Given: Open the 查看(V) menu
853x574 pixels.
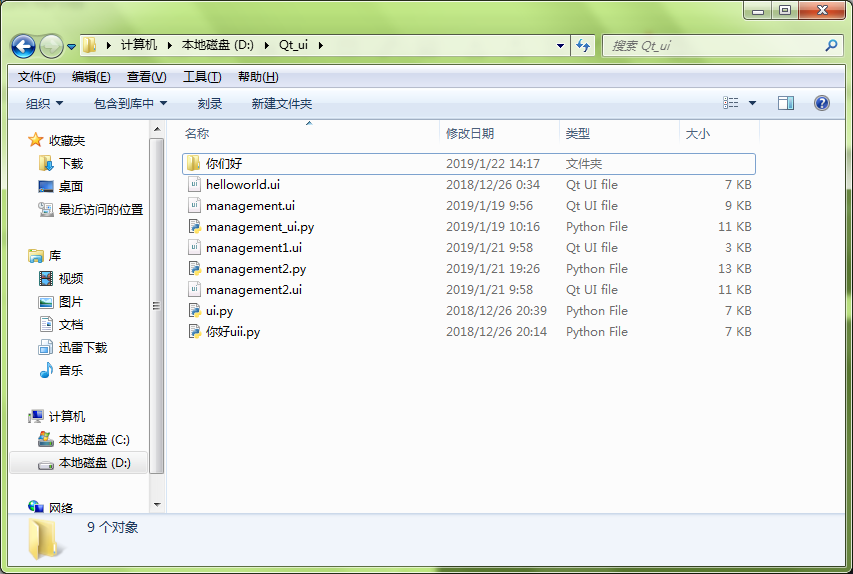Looking at the screenshot, I should pyautogui.click(x=146, y=77).
